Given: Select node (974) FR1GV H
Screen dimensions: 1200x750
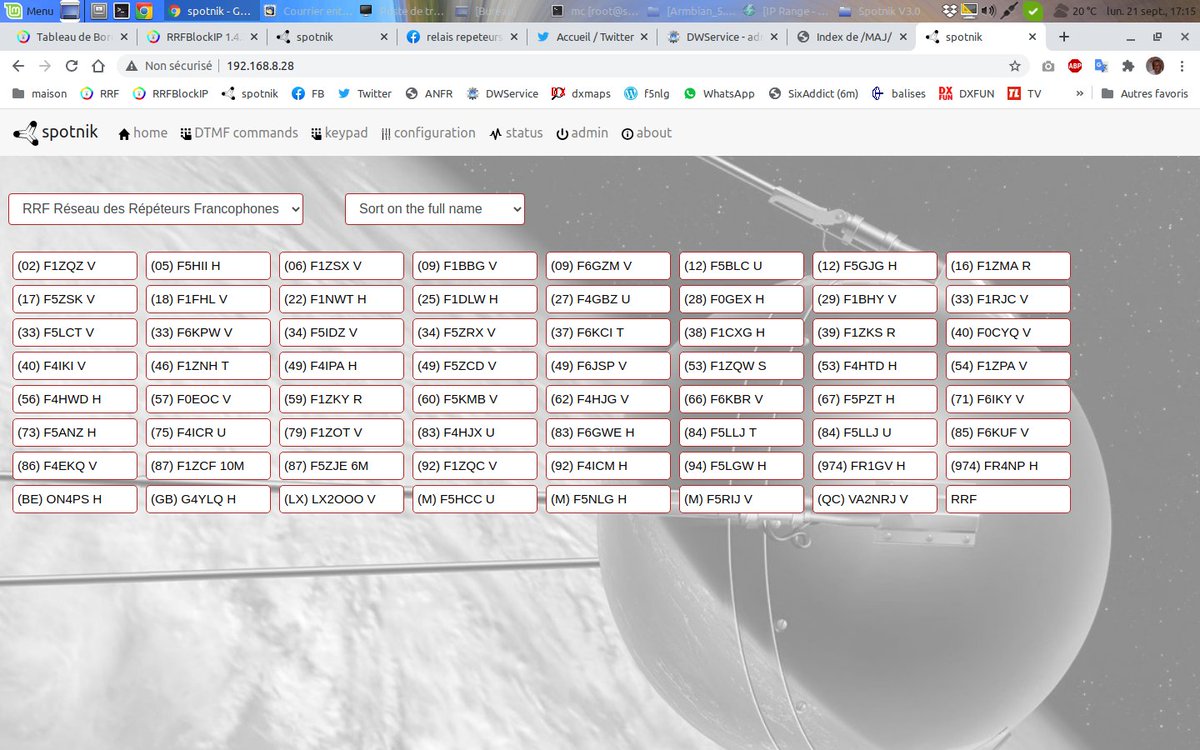Looking at the screenshot, I should tap(875, 466).
